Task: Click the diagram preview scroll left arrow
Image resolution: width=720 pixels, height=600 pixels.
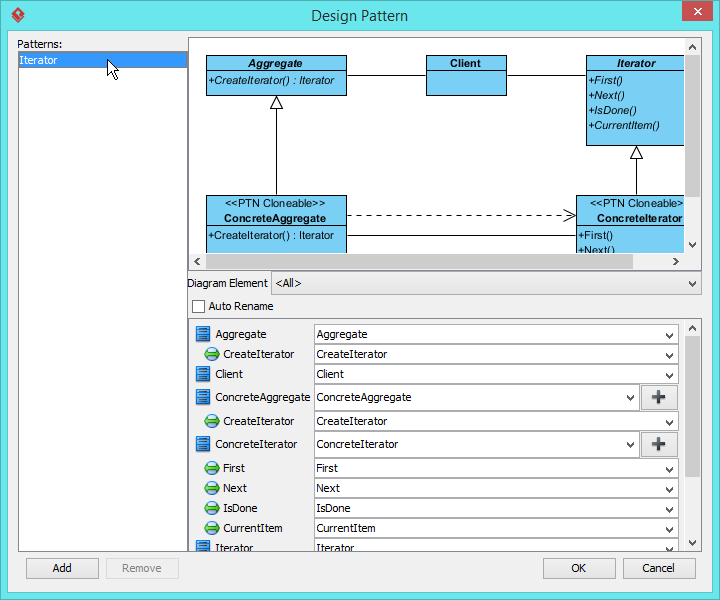Action: (x=197, y=262)
